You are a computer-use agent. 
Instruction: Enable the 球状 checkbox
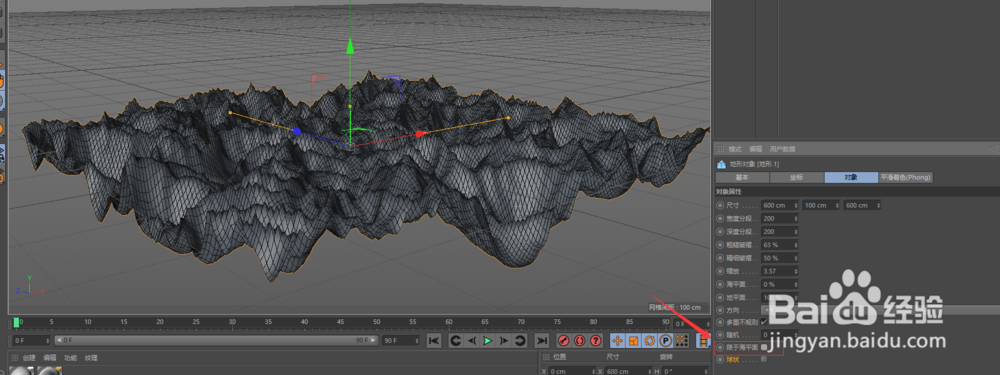click(764, 360)
